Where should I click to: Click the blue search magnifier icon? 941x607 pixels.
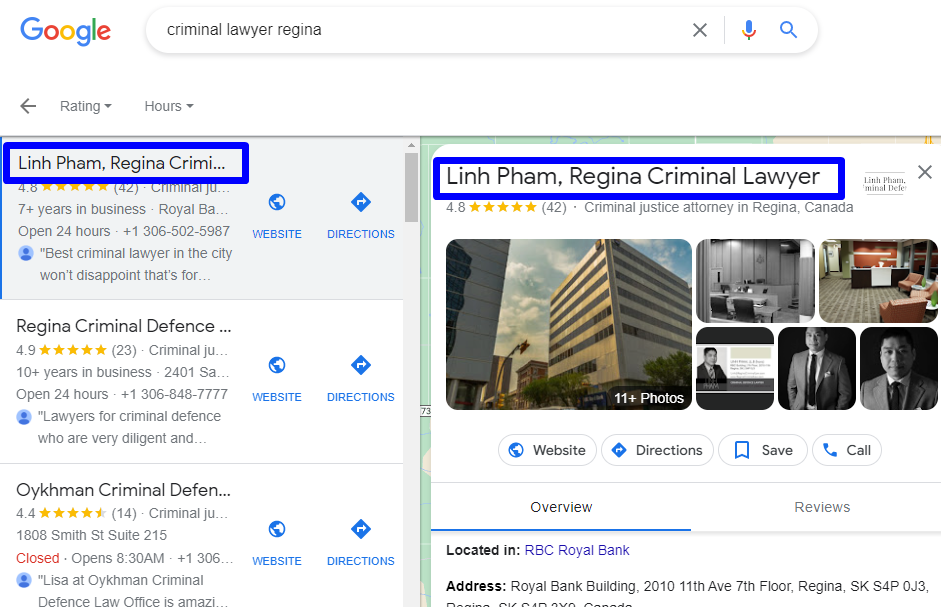coord(788,30)
